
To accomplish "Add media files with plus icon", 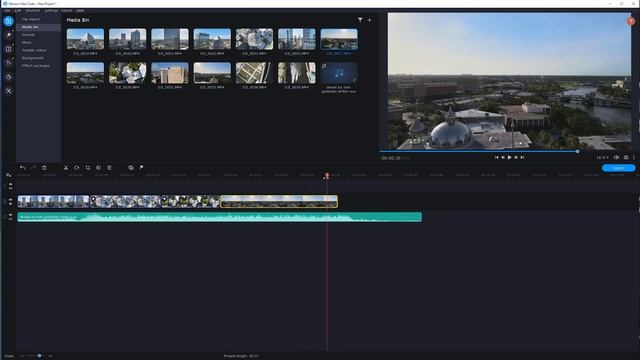I will click(369, 20).
